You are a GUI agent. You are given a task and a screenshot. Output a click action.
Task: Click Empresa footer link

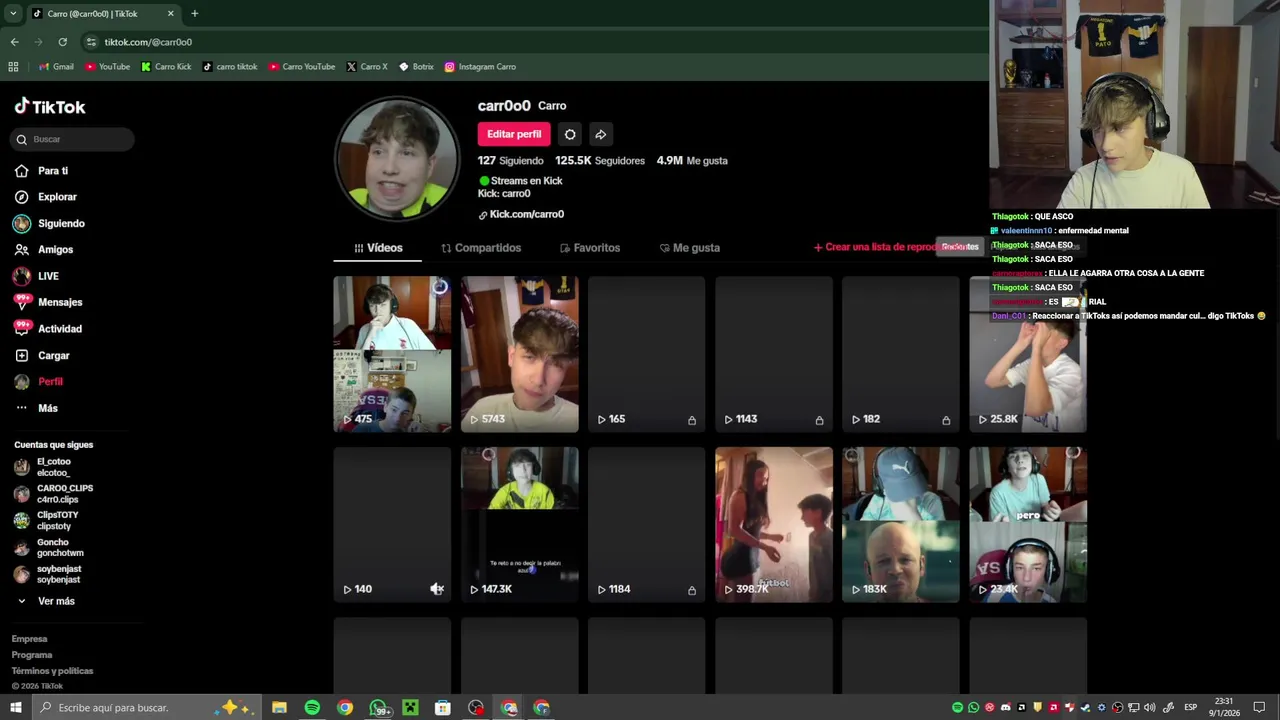(29, 639)
